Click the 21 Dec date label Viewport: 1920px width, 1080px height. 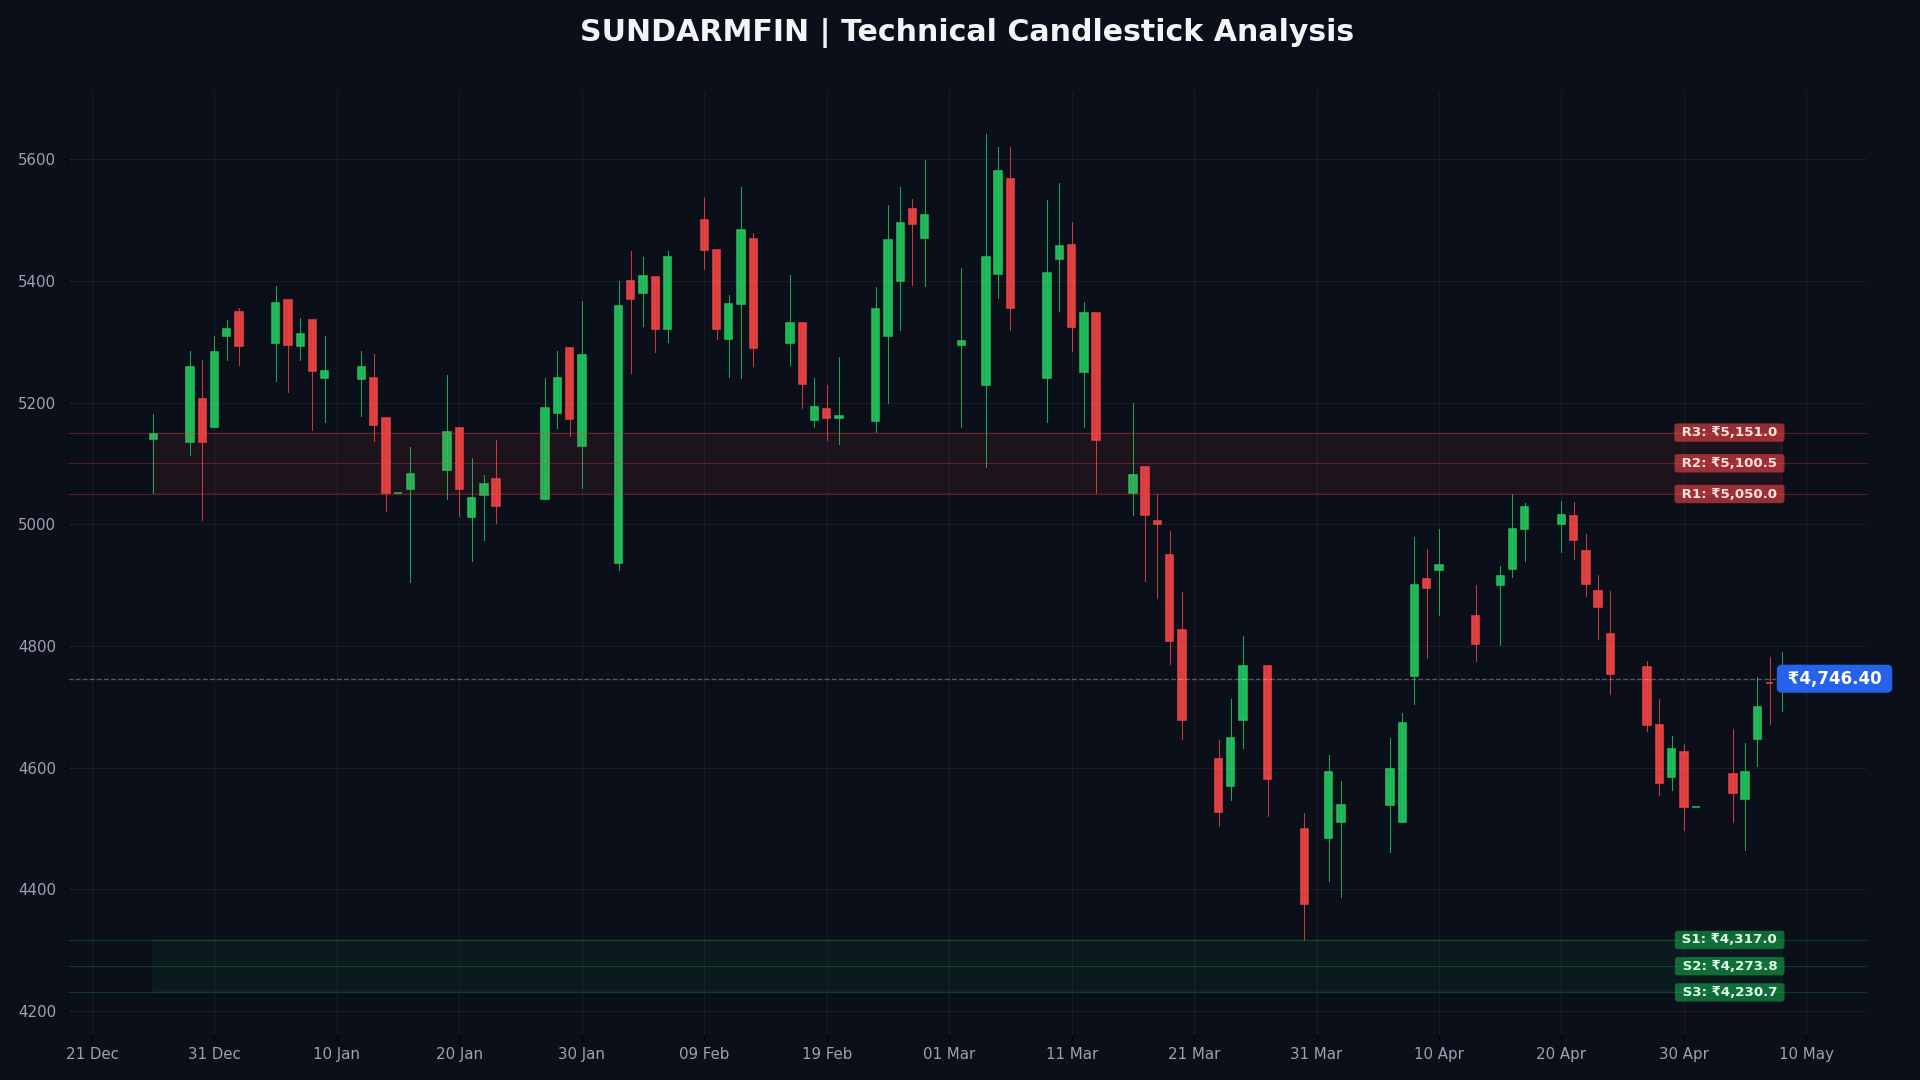(x=92, y=1054)
